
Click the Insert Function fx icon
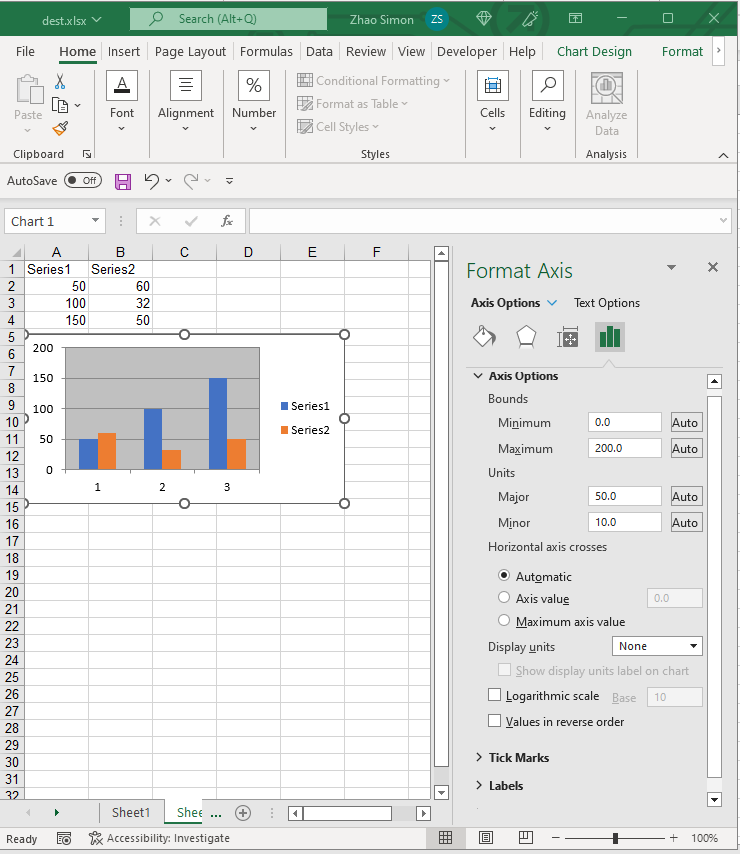tap(227, 221)
